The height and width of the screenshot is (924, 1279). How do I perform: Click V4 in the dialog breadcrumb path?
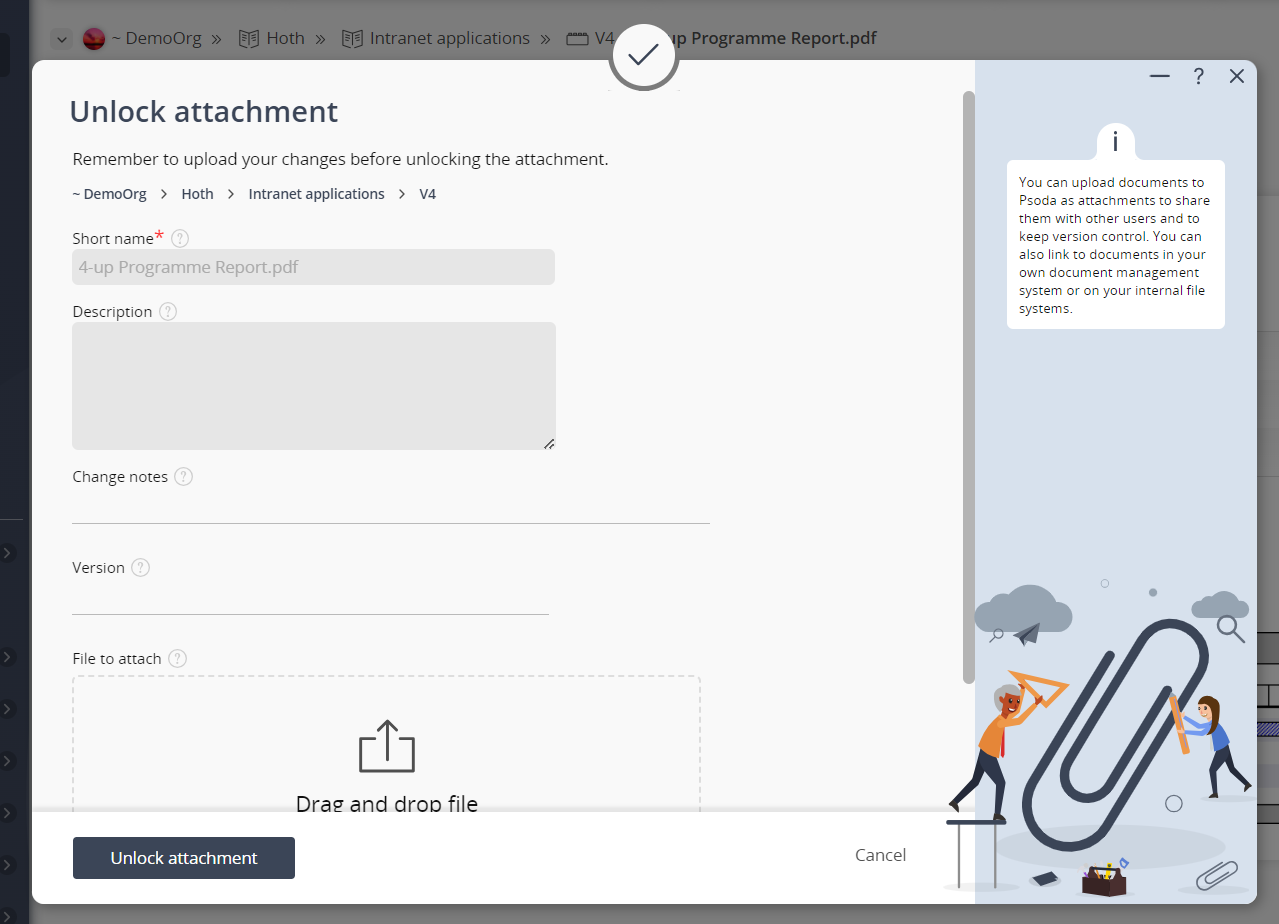[x=427, y=194]
